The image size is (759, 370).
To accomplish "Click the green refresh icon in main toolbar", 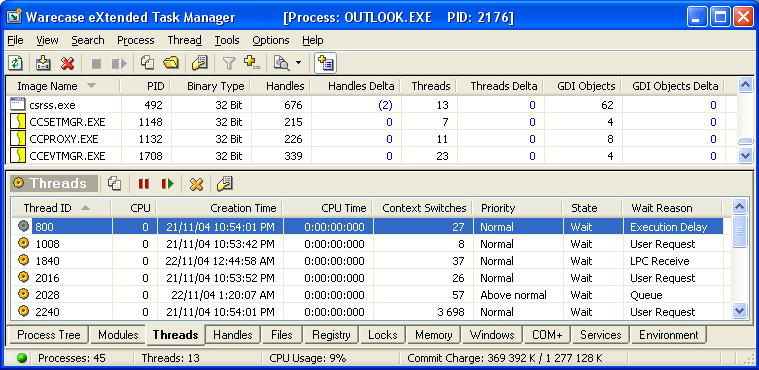I will click(16, 63).
